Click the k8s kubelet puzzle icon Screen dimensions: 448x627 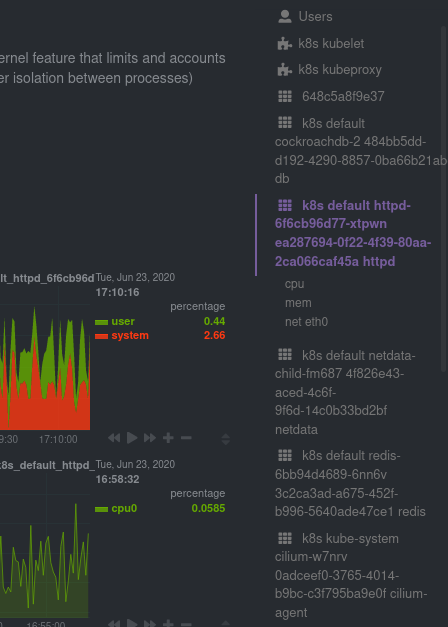(x=284, y=44)
